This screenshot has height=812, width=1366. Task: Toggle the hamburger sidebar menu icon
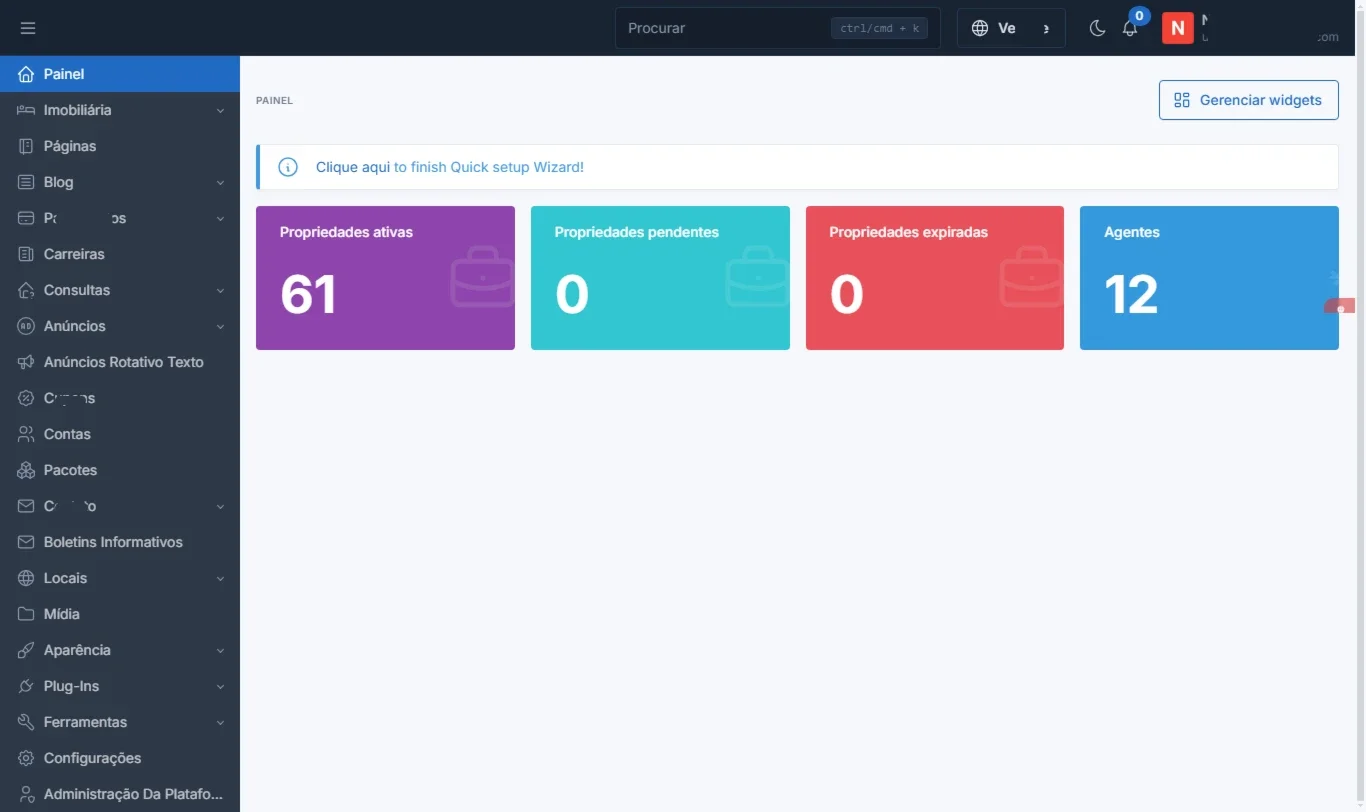pos(28,28)
